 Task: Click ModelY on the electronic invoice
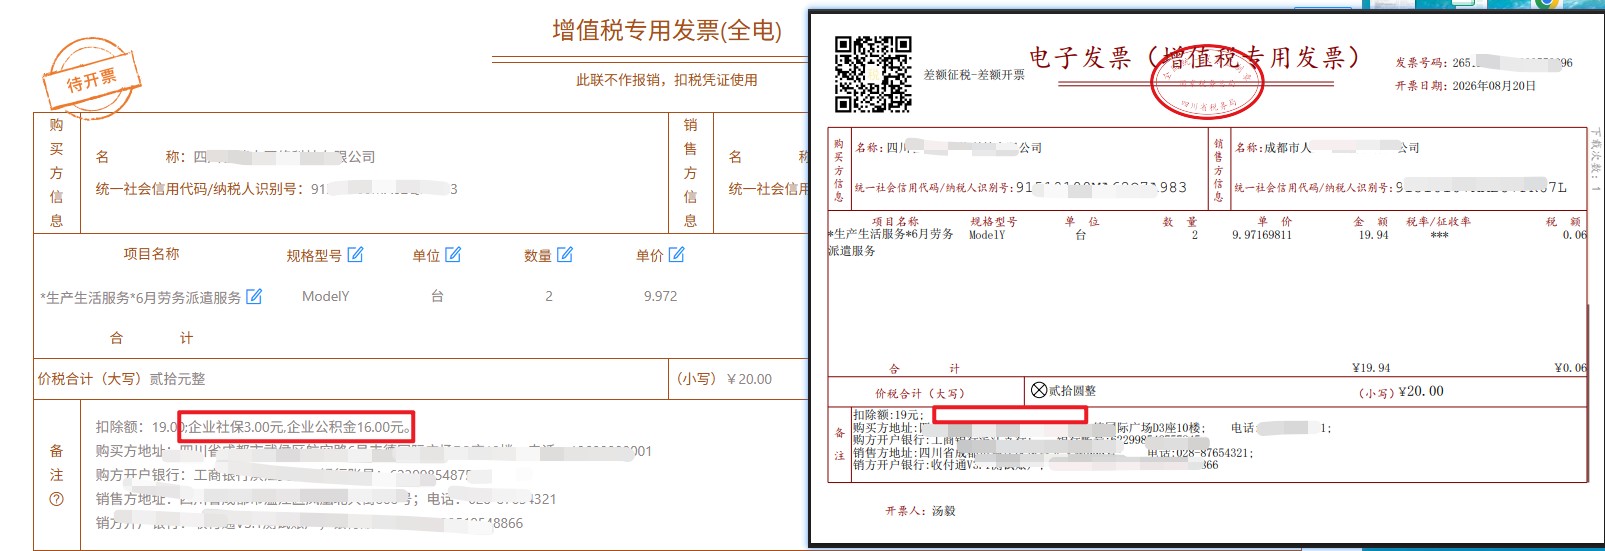pyautogui.click(x=987, y=235)
